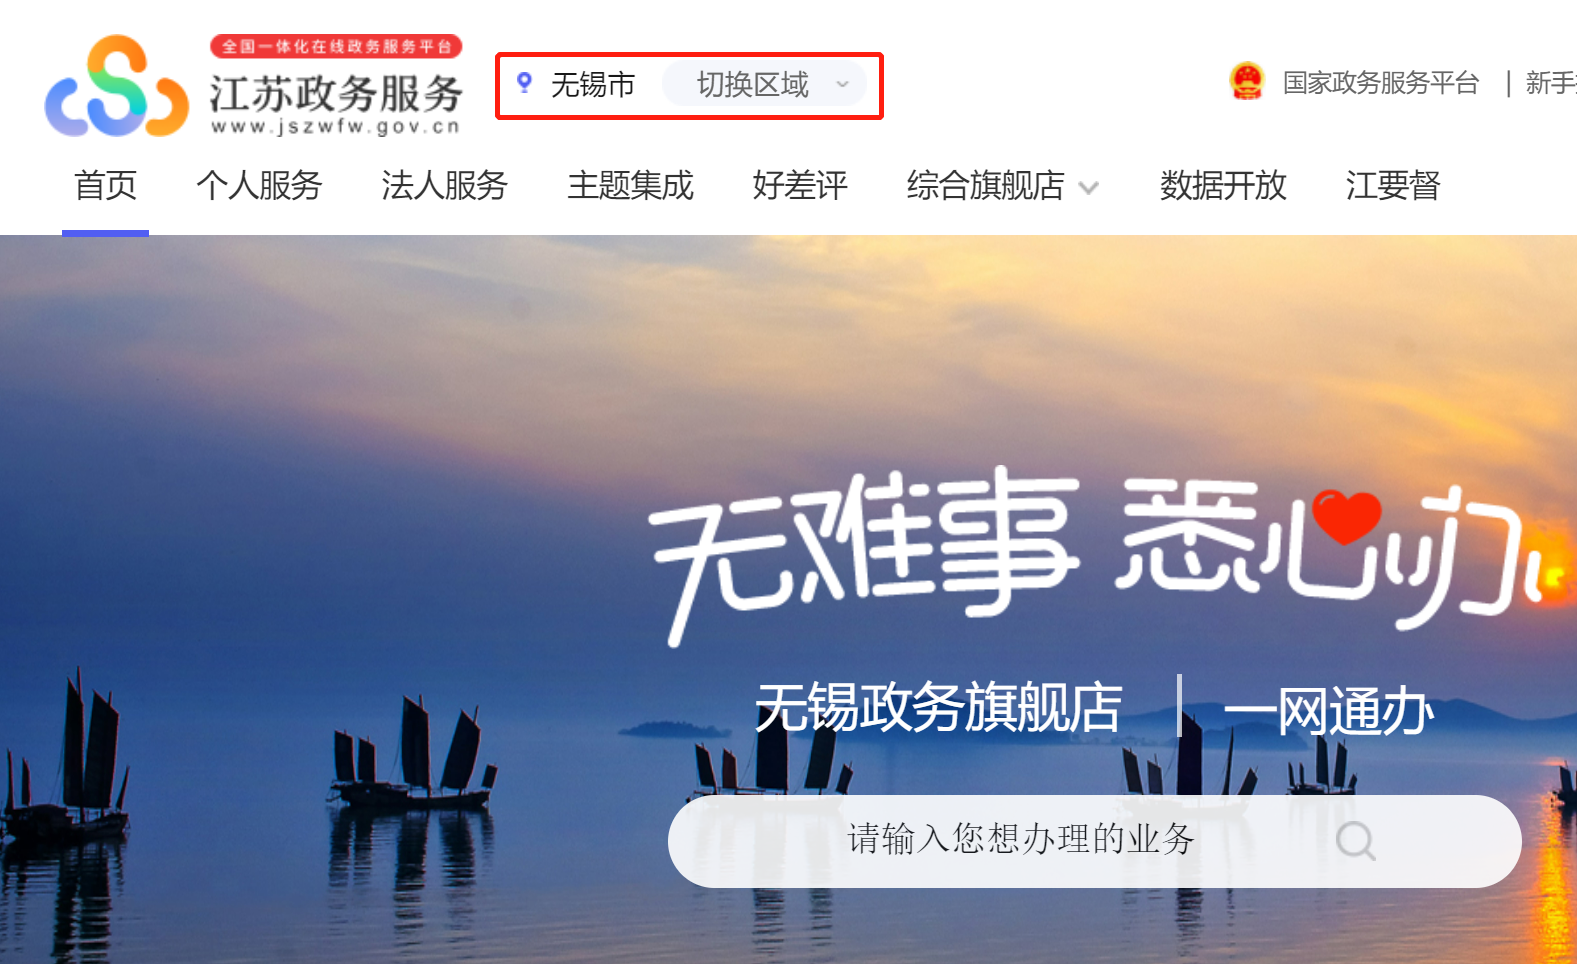Click the 无锡市 current city label
Viewport: 1577px width, 964px height.
coord(593,85)
